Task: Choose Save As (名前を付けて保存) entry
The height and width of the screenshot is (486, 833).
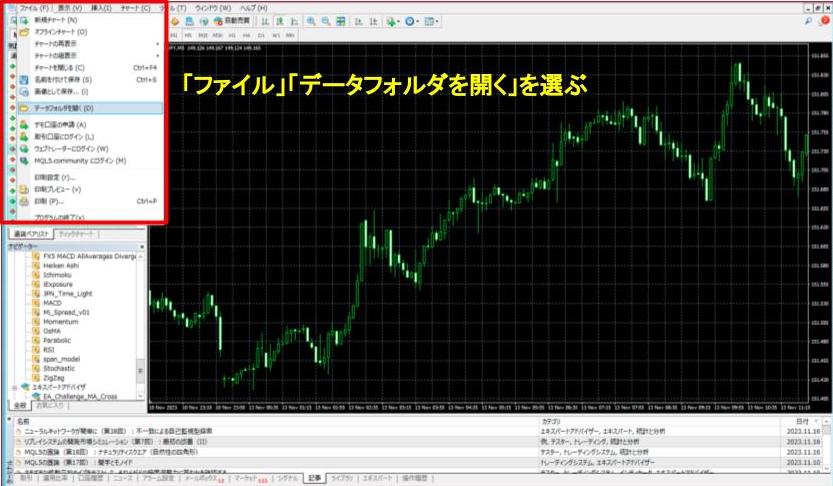Action: pos(89,79)
